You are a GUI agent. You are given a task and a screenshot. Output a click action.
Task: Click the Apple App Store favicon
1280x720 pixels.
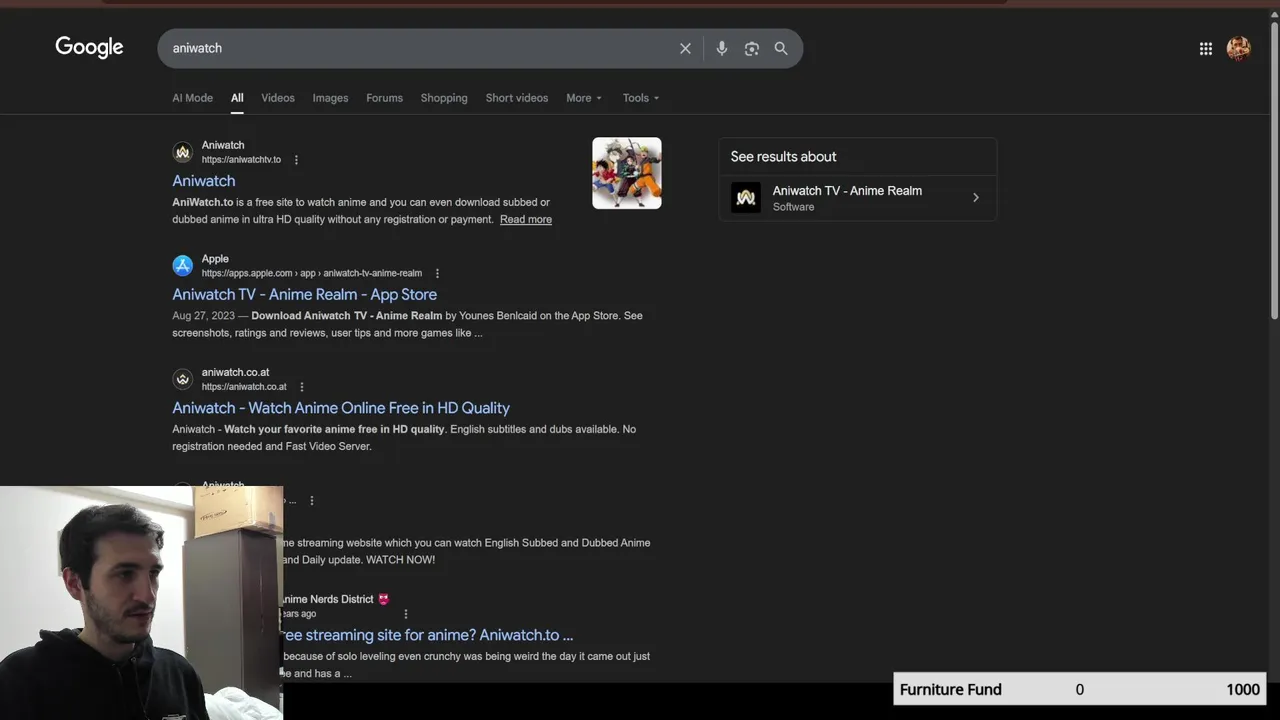(182, 265)
